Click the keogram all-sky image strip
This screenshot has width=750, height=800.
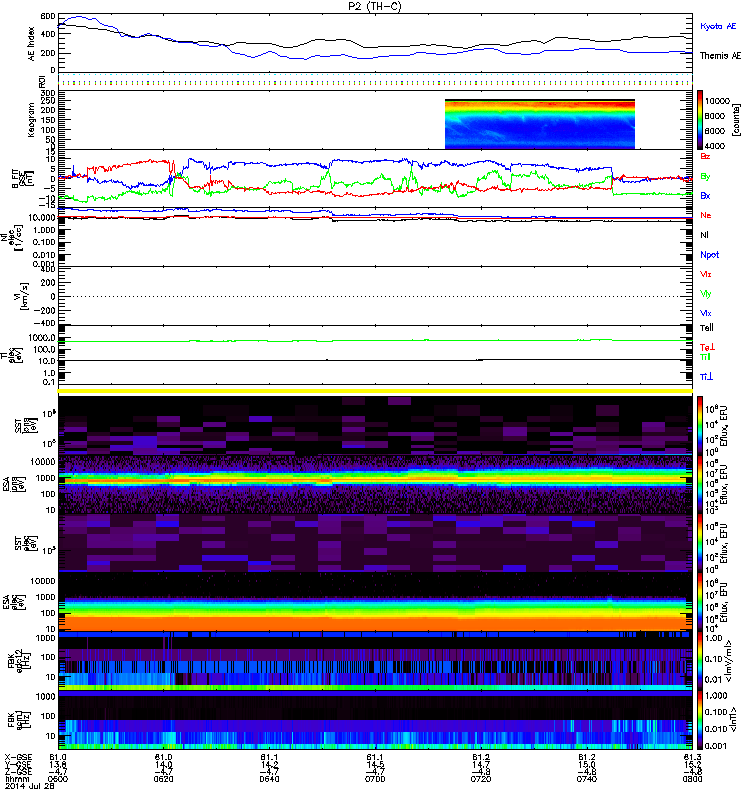click(540, 124)
